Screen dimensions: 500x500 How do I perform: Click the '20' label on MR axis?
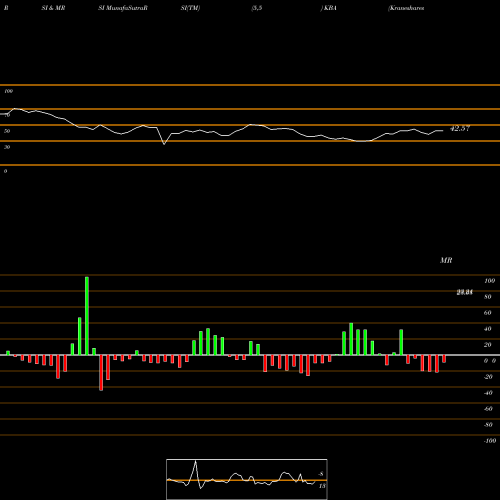coord(488,345)
